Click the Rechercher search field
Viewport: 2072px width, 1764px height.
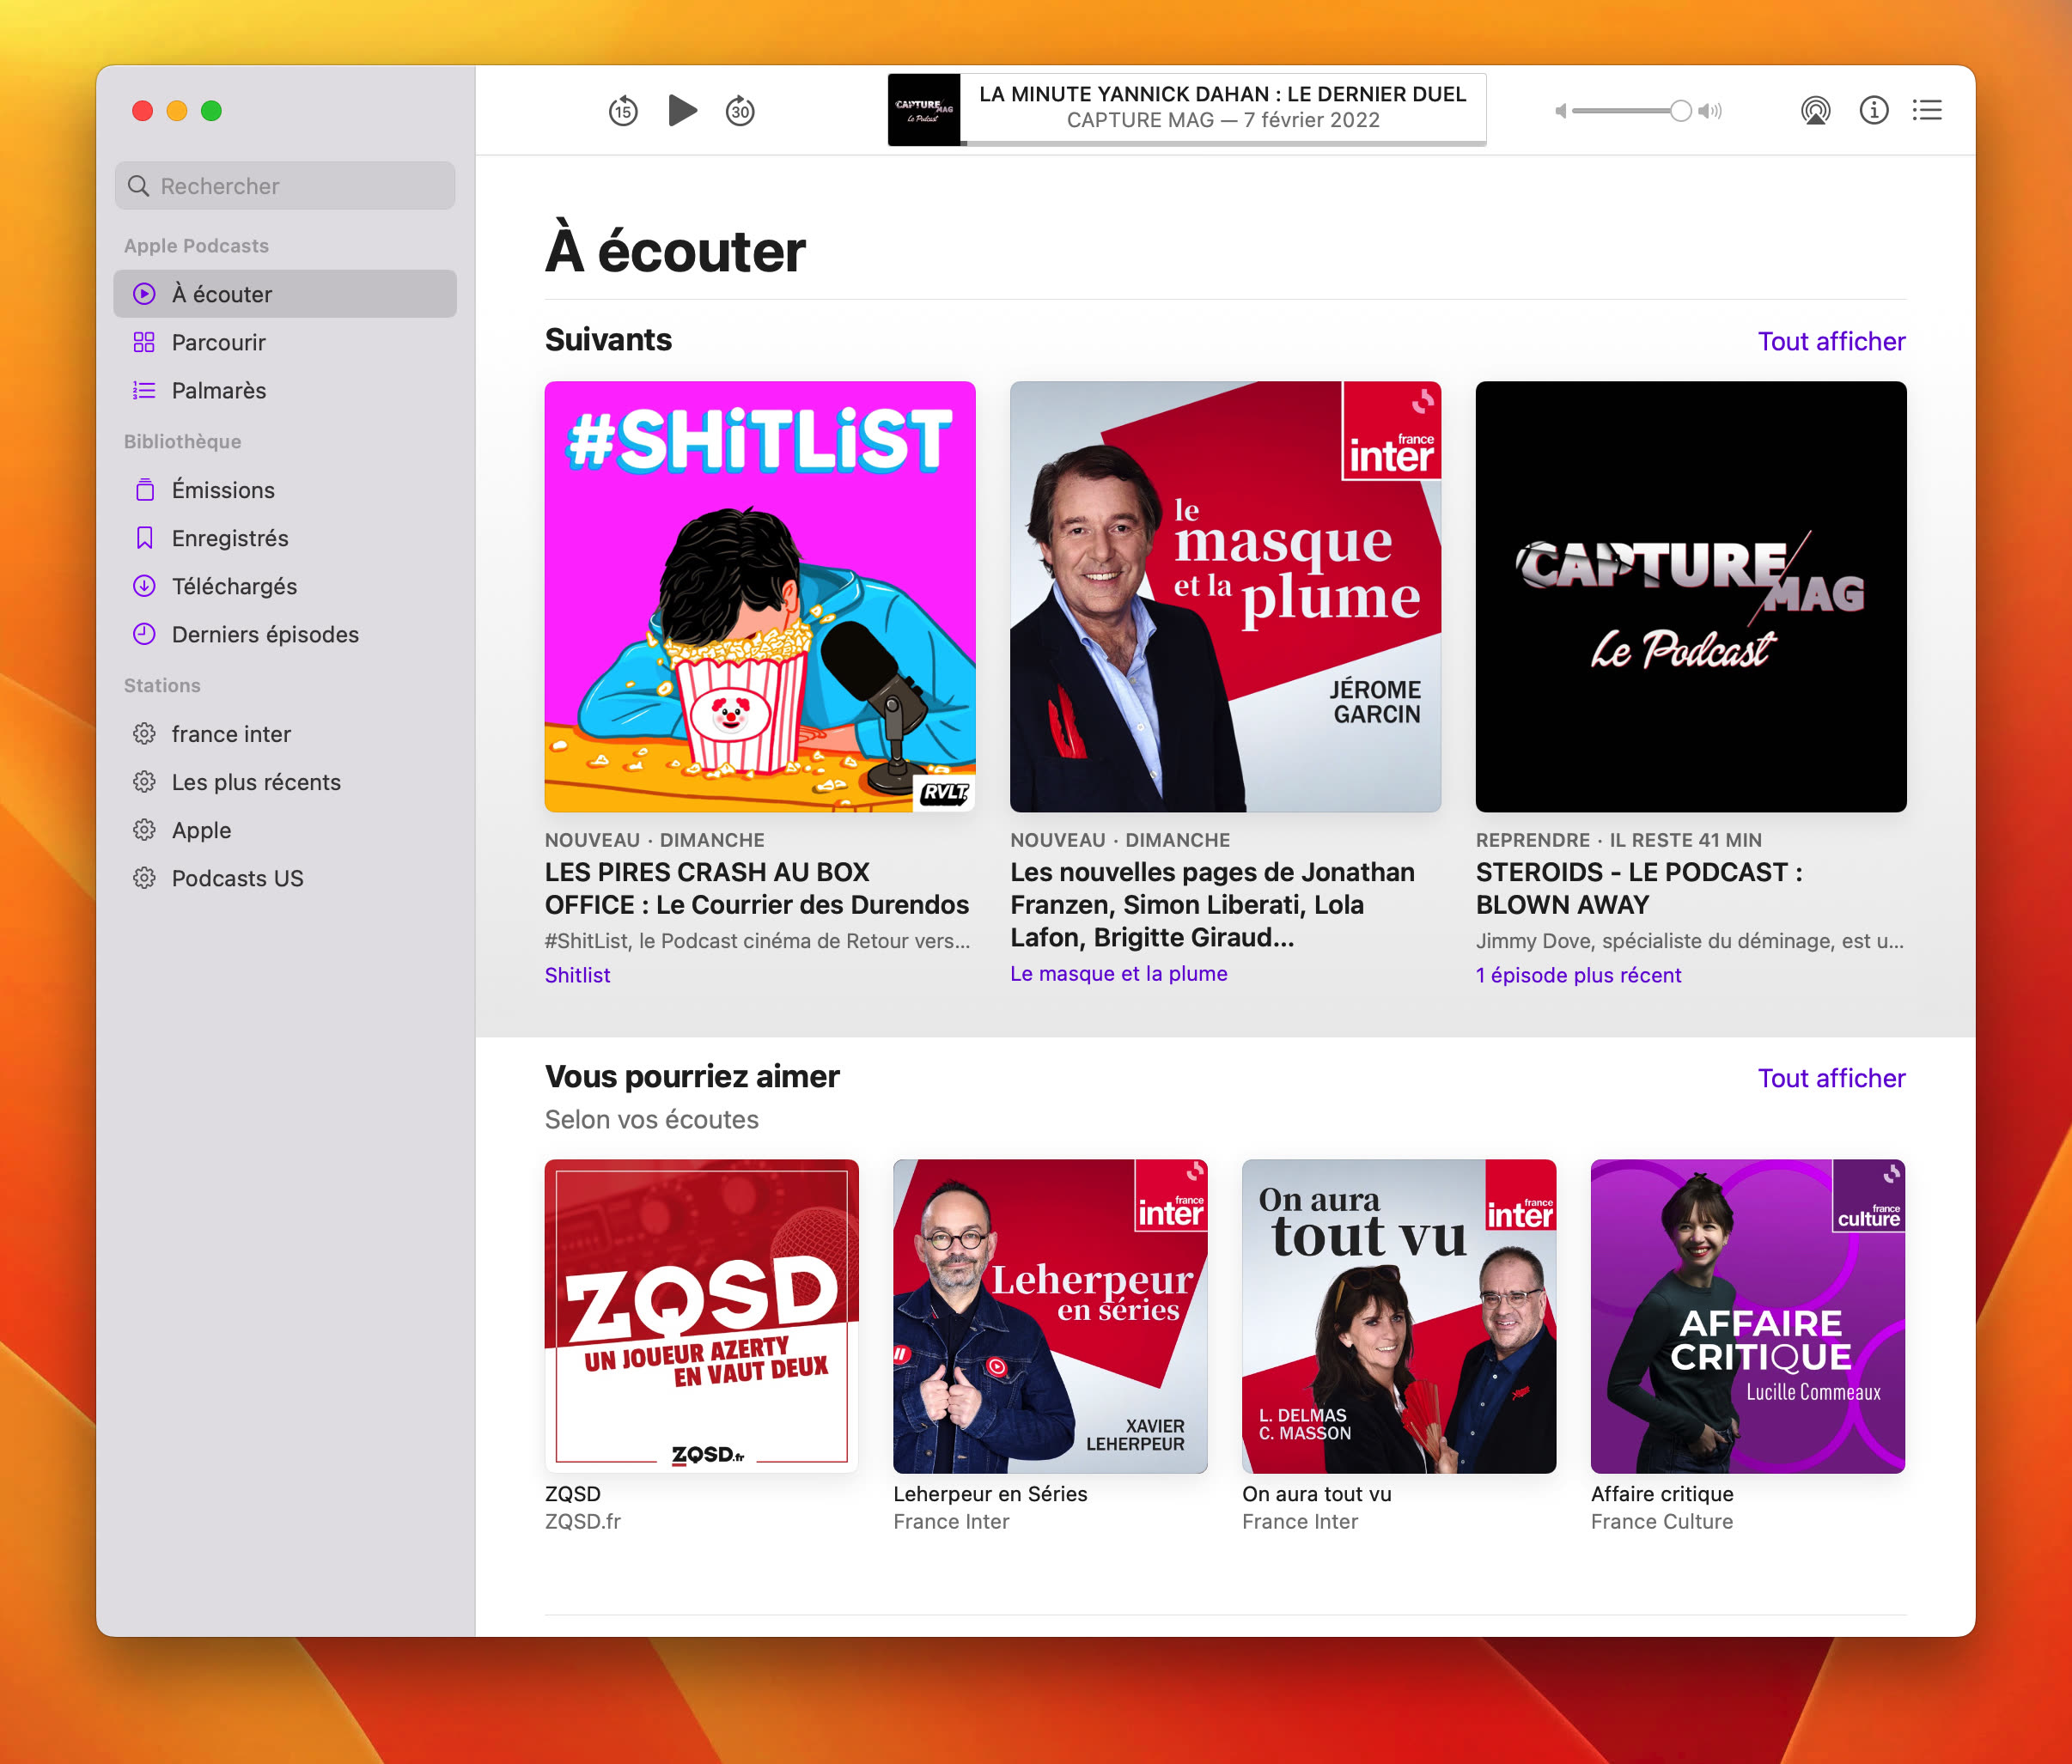point(284,185)
